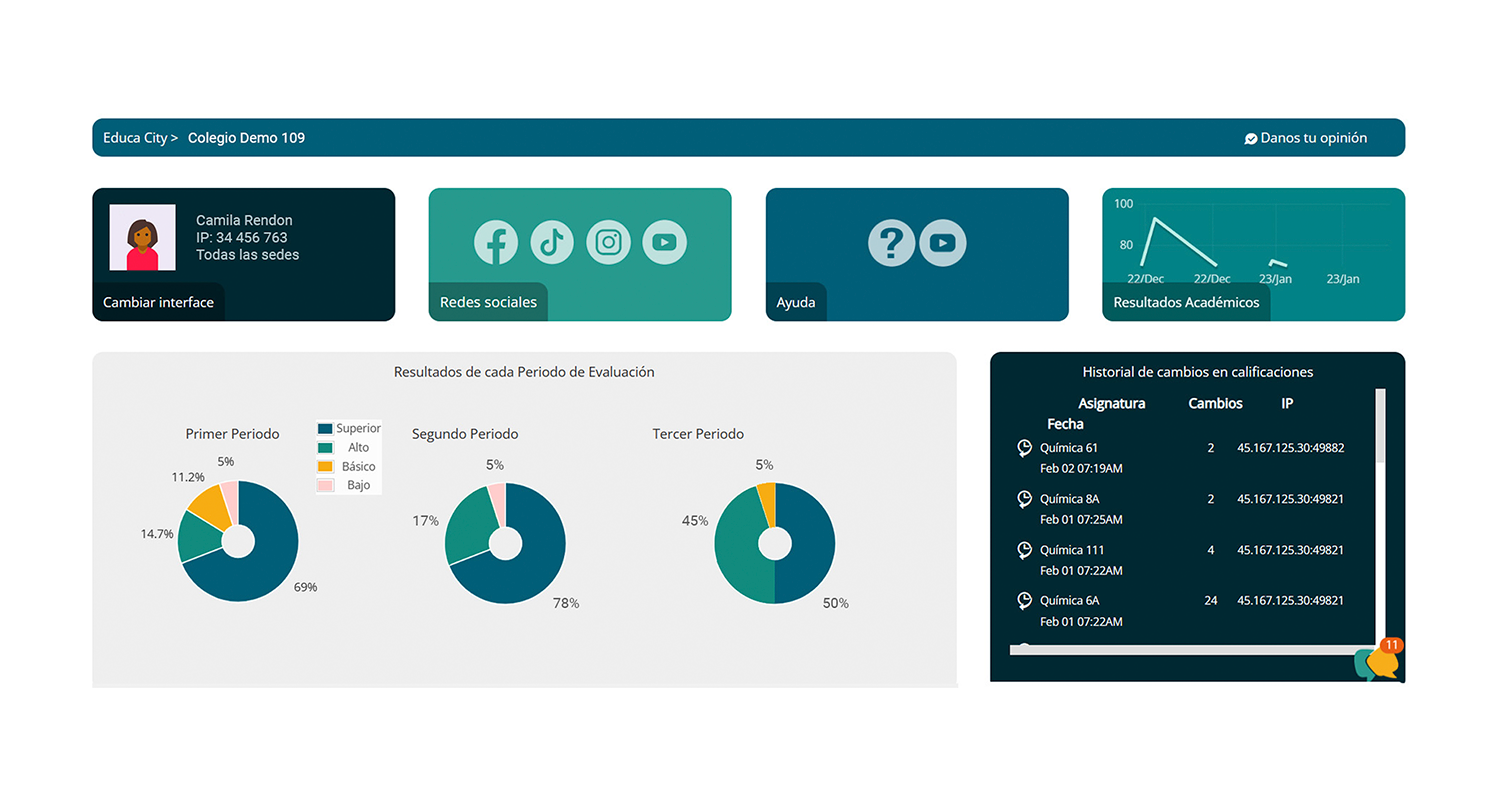The image size is (1500, 800).
Task: Click the Bajo legend color swatch
Action: tap(325, 485)
